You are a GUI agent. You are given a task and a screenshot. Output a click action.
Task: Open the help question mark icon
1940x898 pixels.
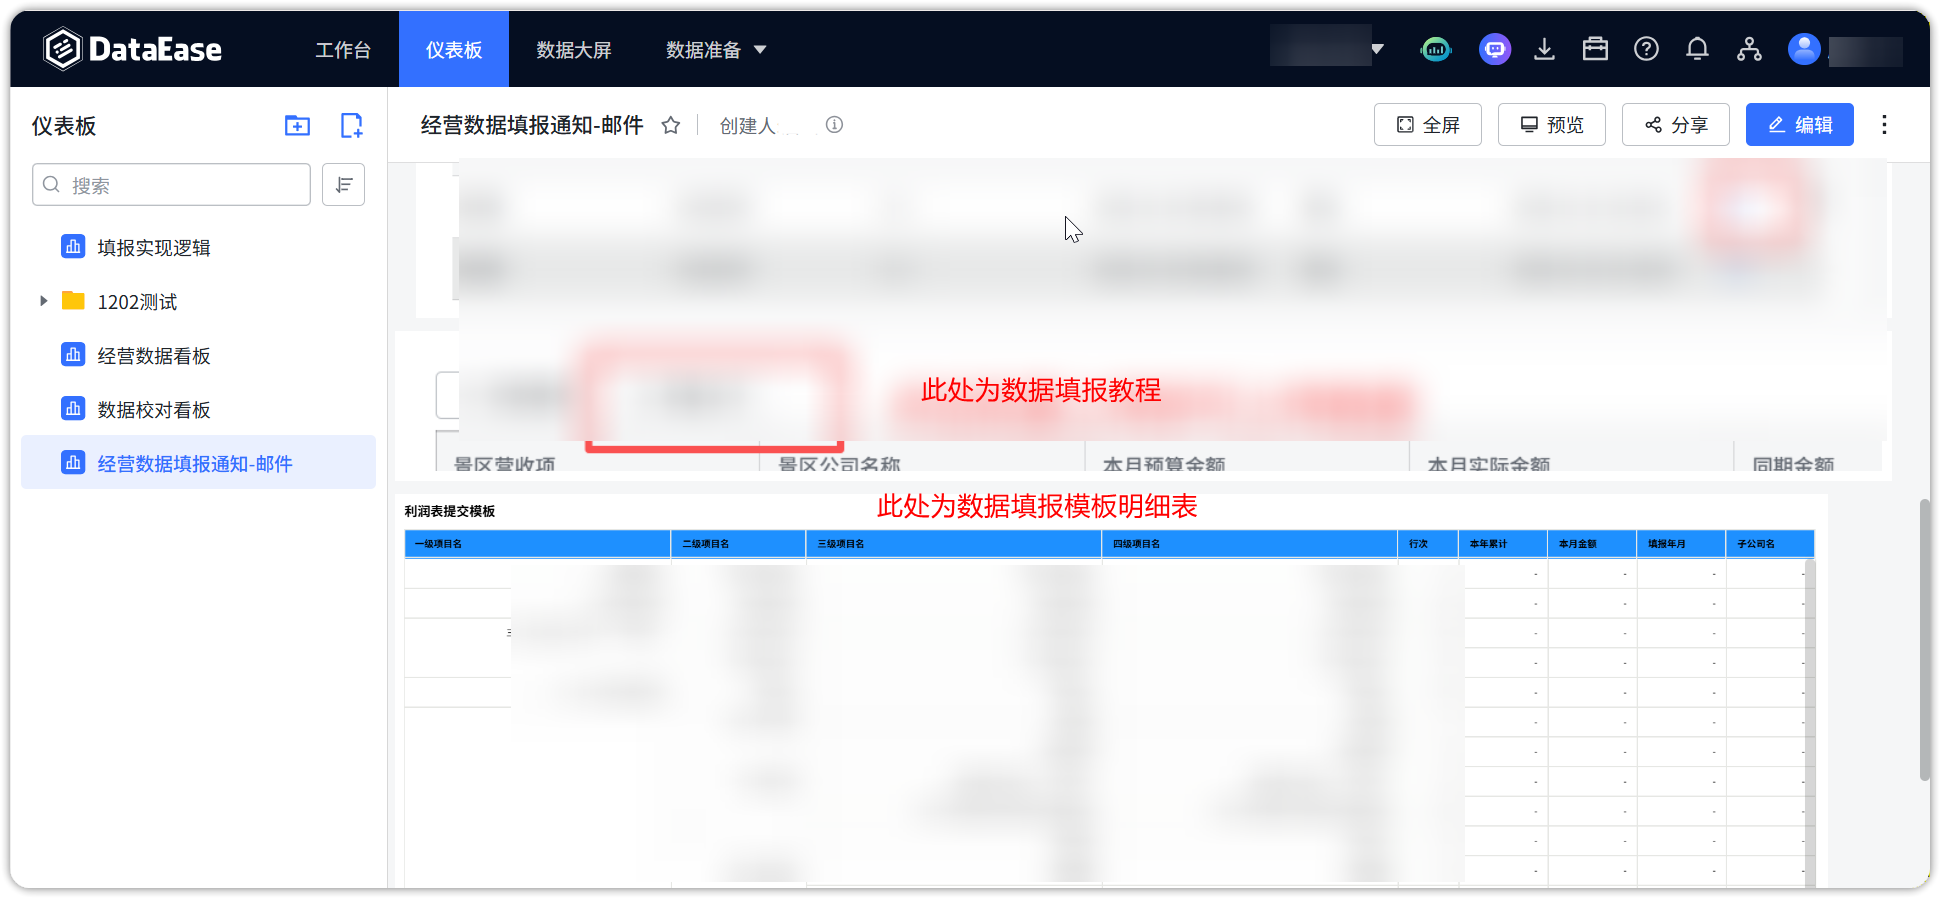pyautogui.click(x=1646, y=49)
